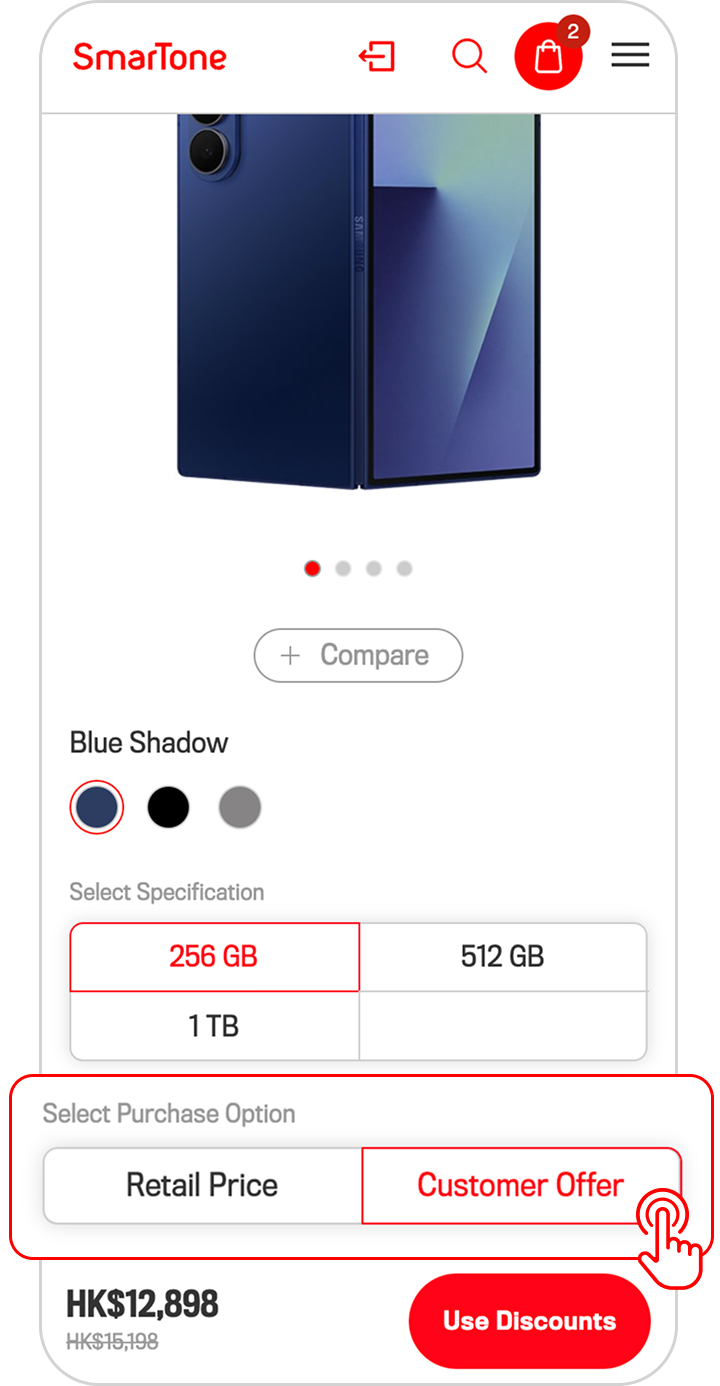Select the Blue Shadow color swatch
The image size is (720, 1386).
point(97,807)
